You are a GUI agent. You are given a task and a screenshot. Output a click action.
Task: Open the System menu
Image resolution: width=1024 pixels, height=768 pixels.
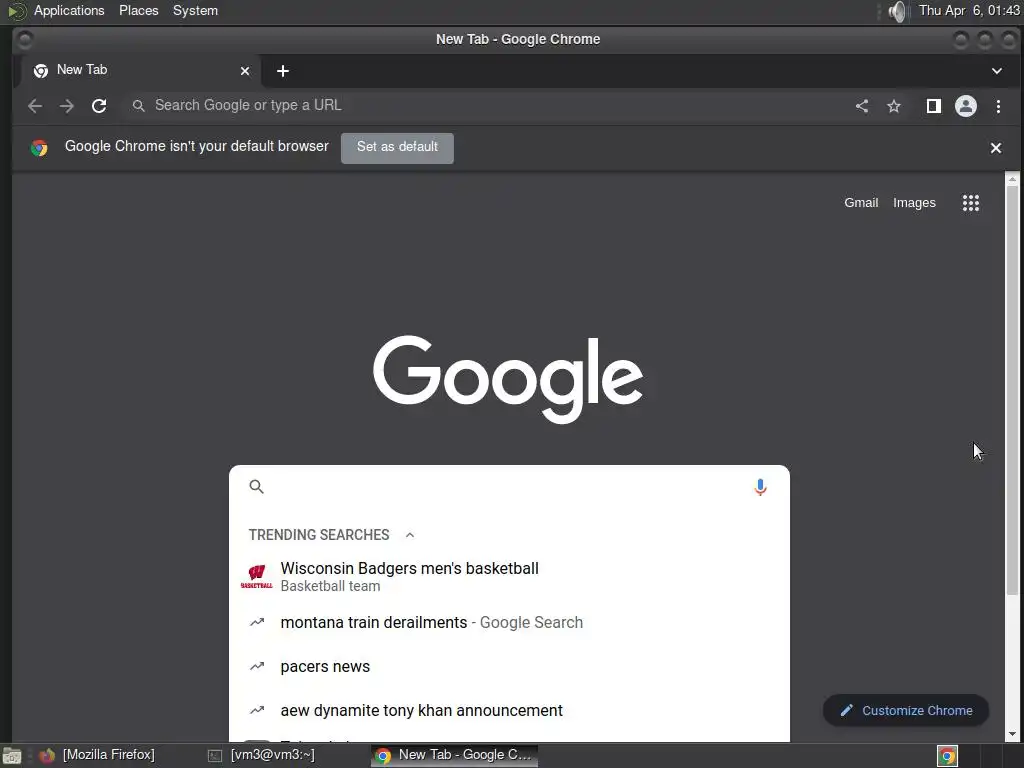click(195, 11)
